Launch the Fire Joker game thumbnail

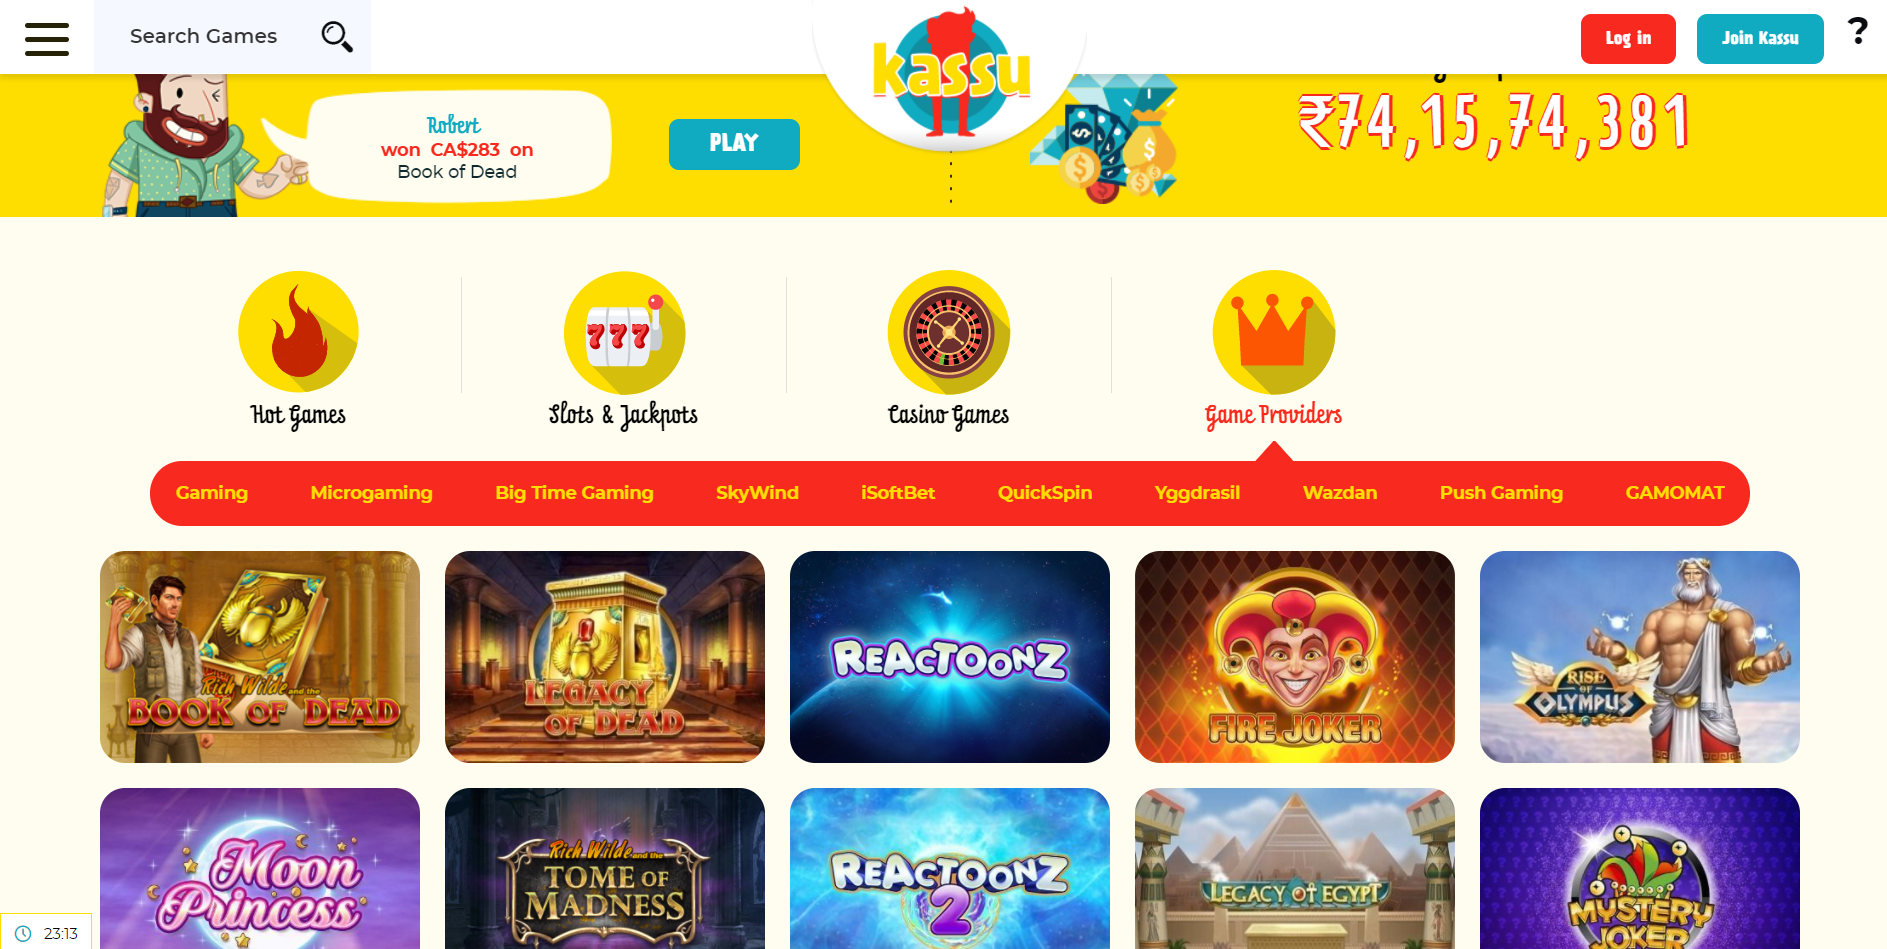click(1295, 657)
